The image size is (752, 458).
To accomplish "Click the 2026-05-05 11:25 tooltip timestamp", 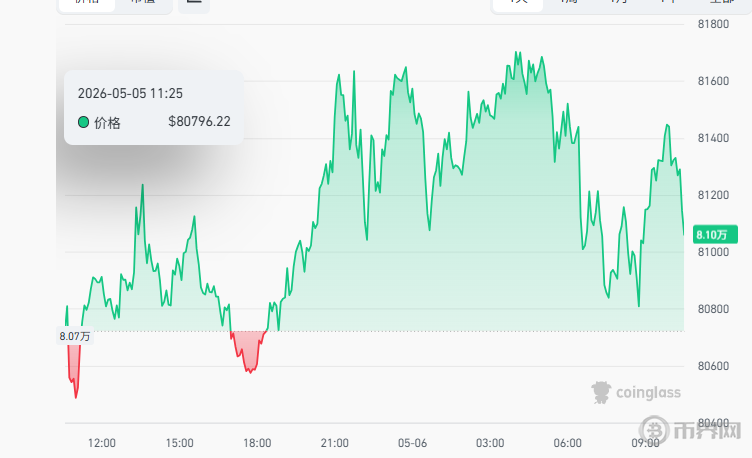I will pos(130,93).
